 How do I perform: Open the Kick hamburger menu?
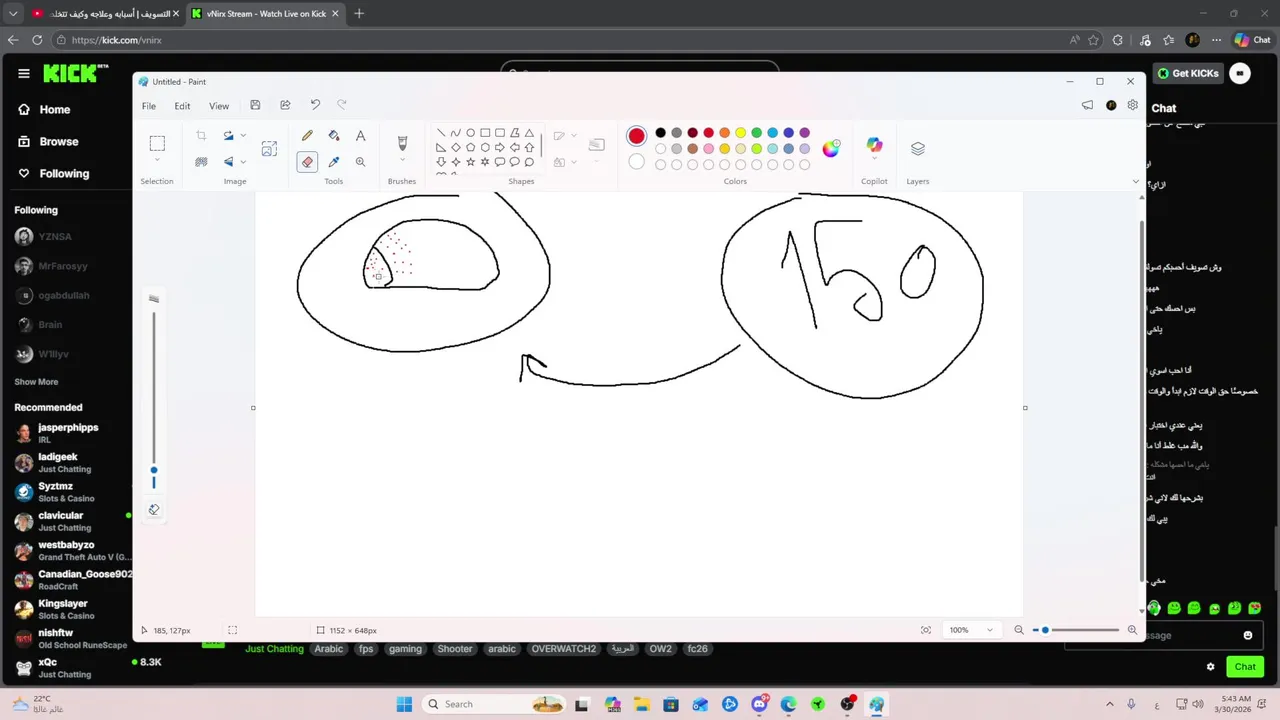(23, 73)
